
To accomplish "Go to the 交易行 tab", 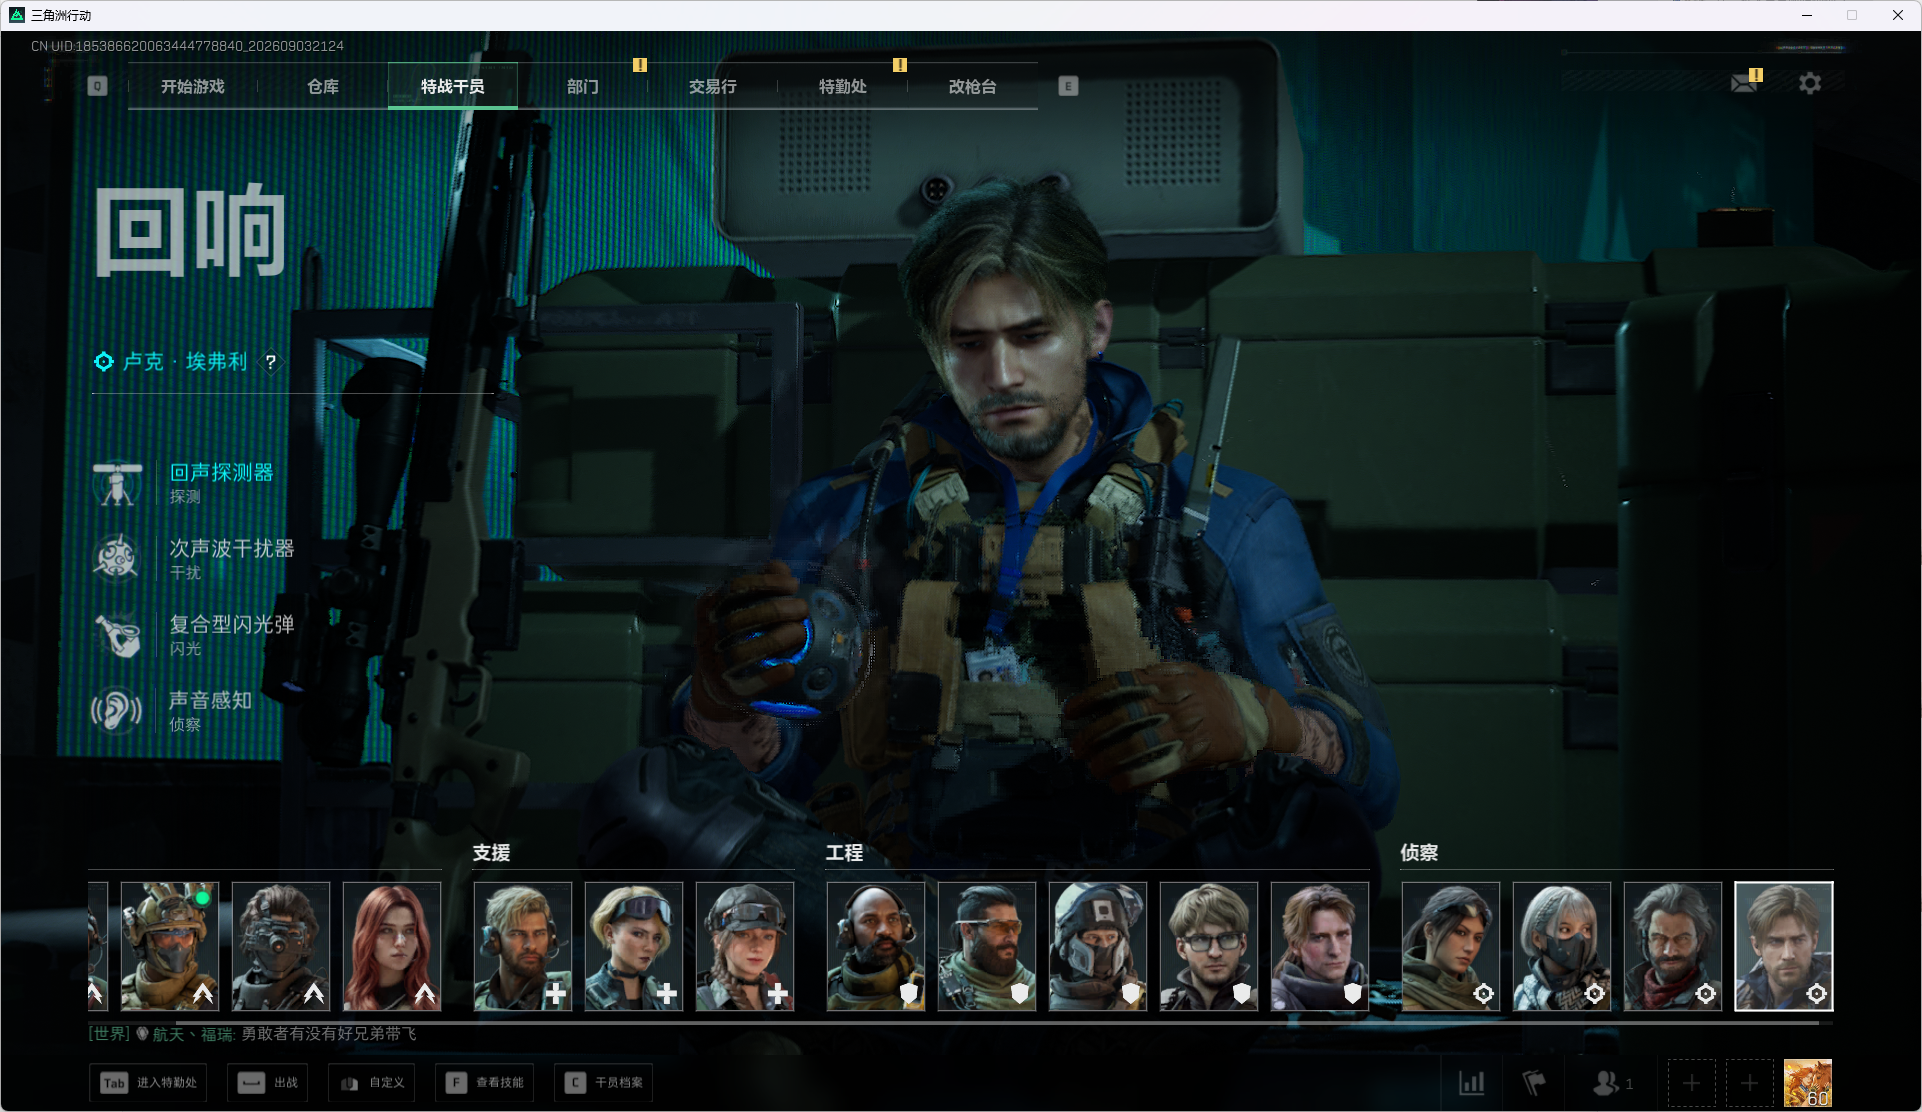I will tap(713, 87).
